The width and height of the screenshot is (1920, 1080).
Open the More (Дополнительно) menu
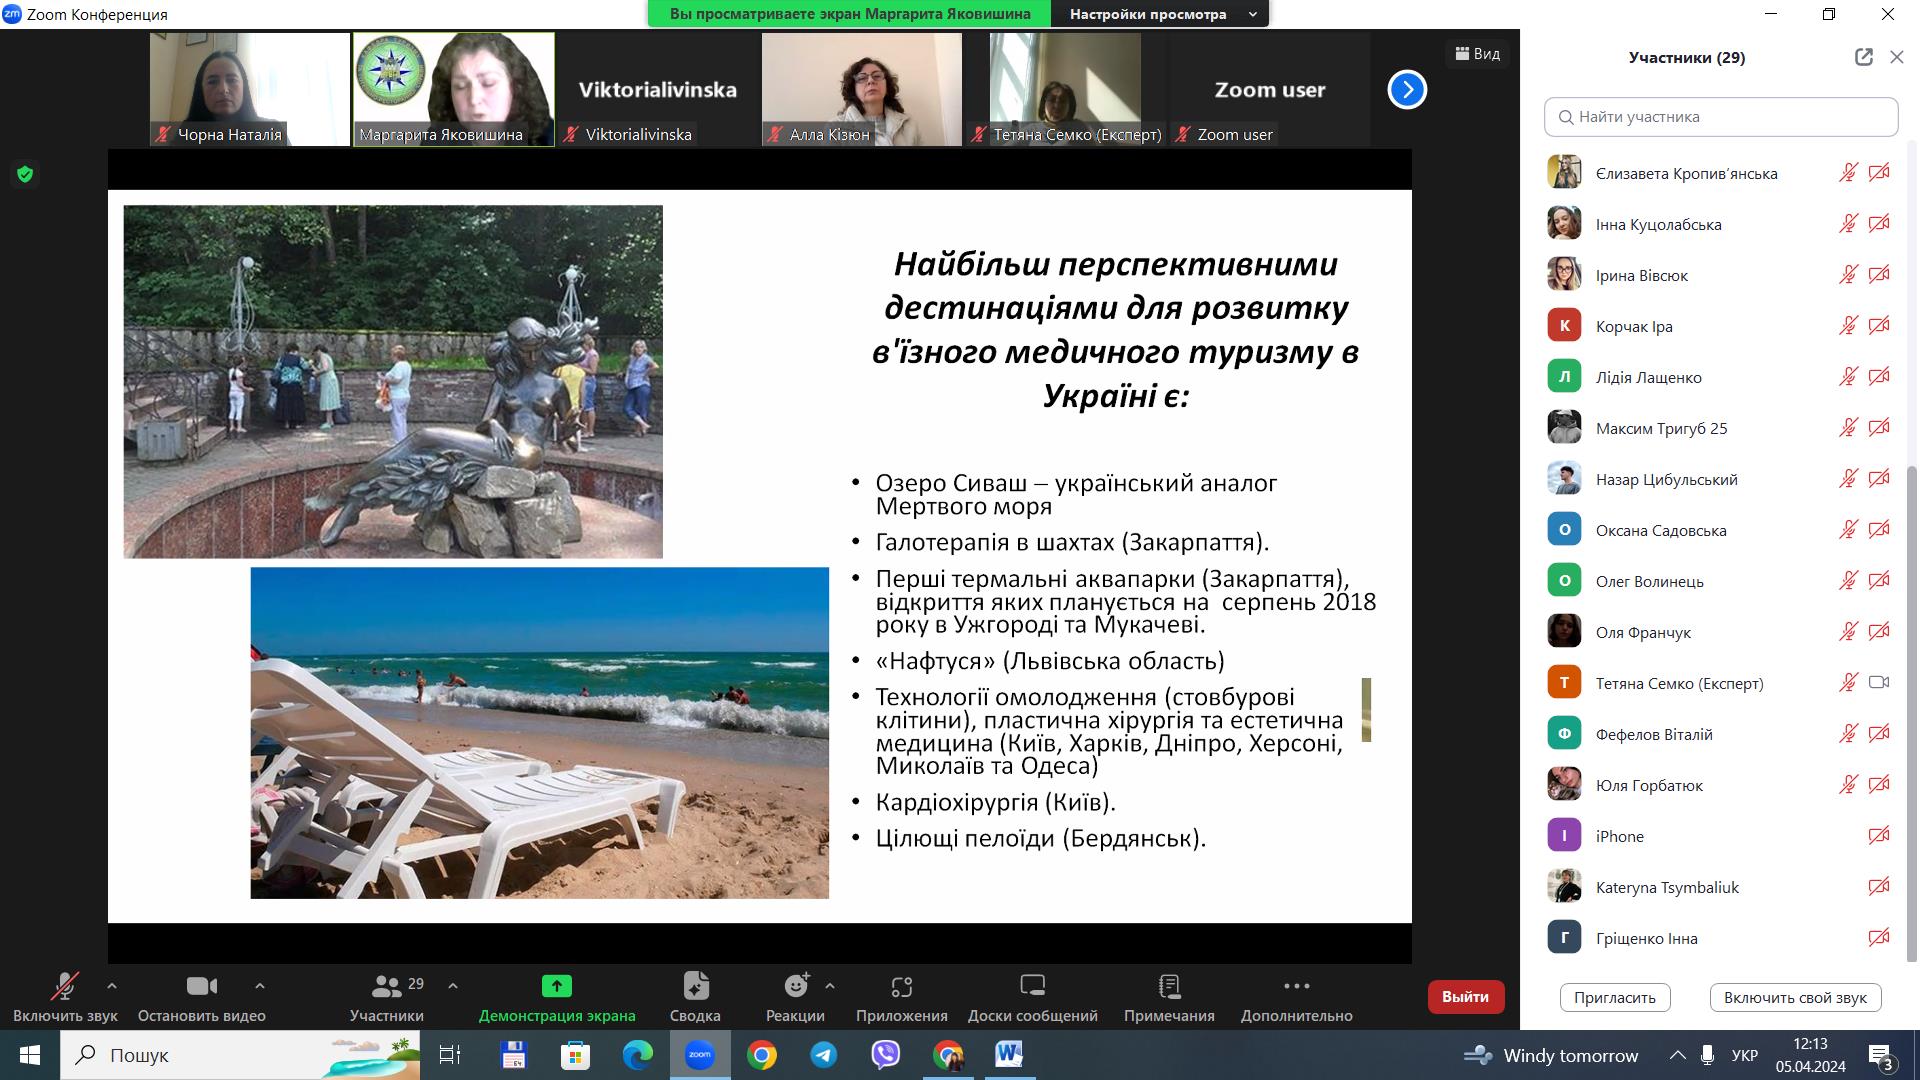[x=1296, y=987]
